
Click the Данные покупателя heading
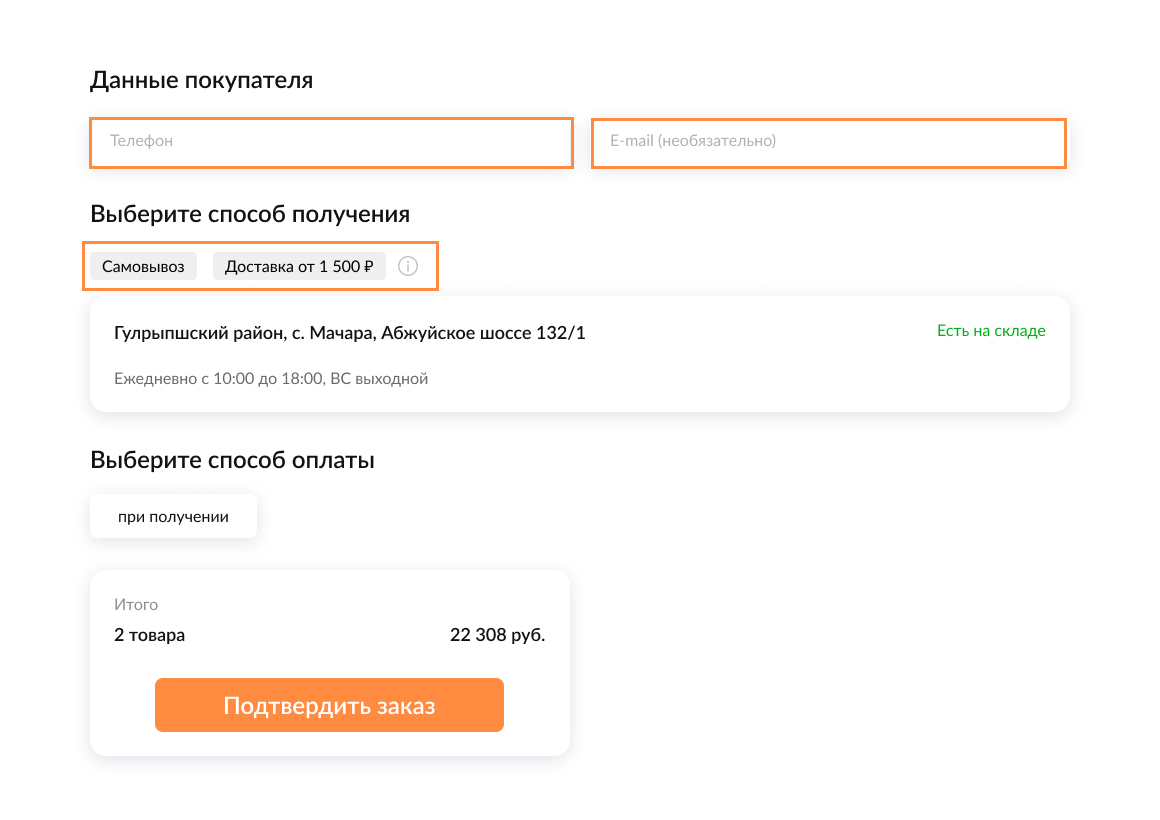tap(201, 80)
